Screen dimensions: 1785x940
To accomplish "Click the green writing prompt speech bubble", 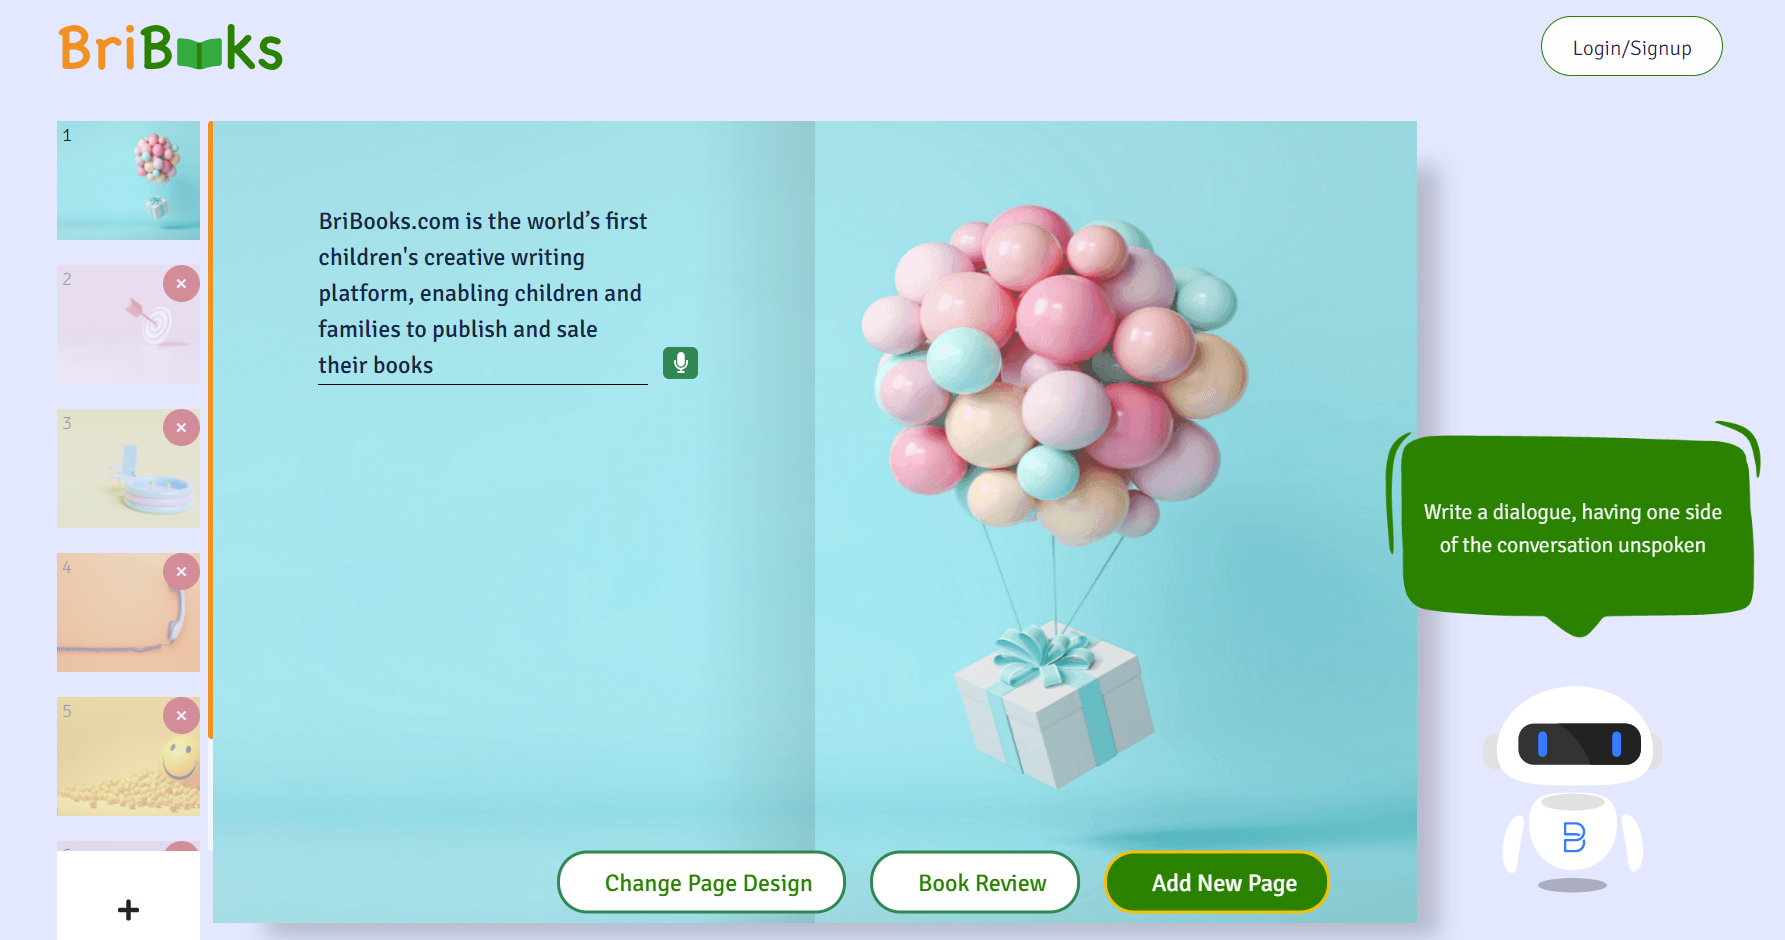I will [x=1574, y=528].
